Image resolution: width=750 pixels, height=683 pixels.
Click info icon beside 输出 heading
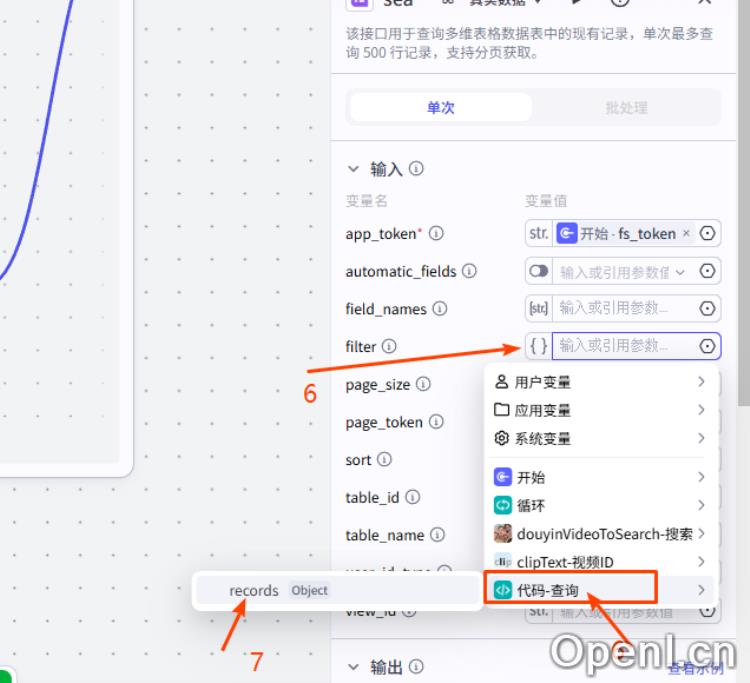click(416, 666)
